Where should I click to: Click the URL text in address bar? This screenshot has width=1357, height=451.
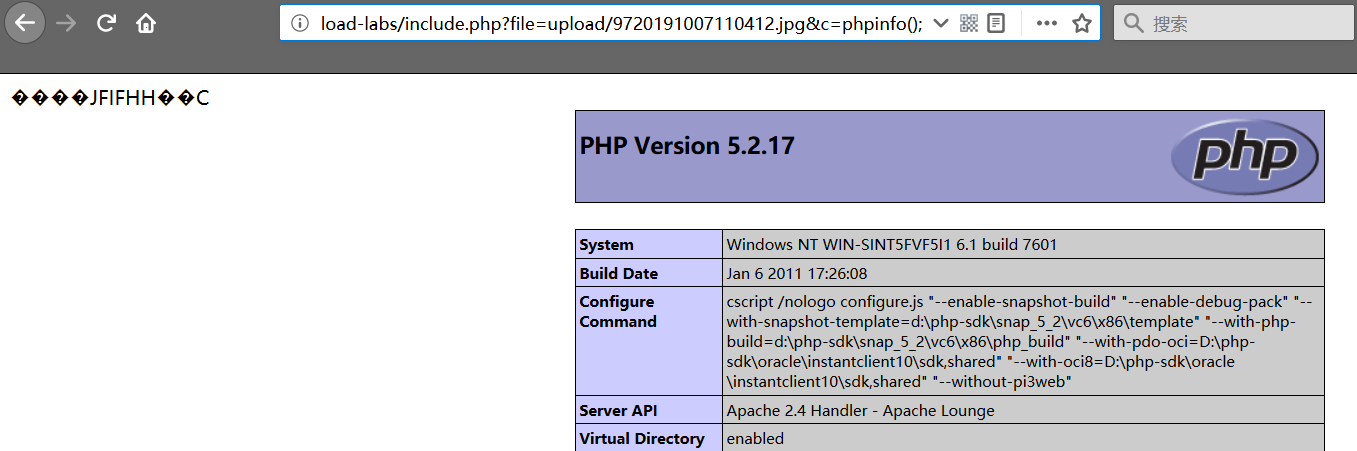[x=620, y=23]
